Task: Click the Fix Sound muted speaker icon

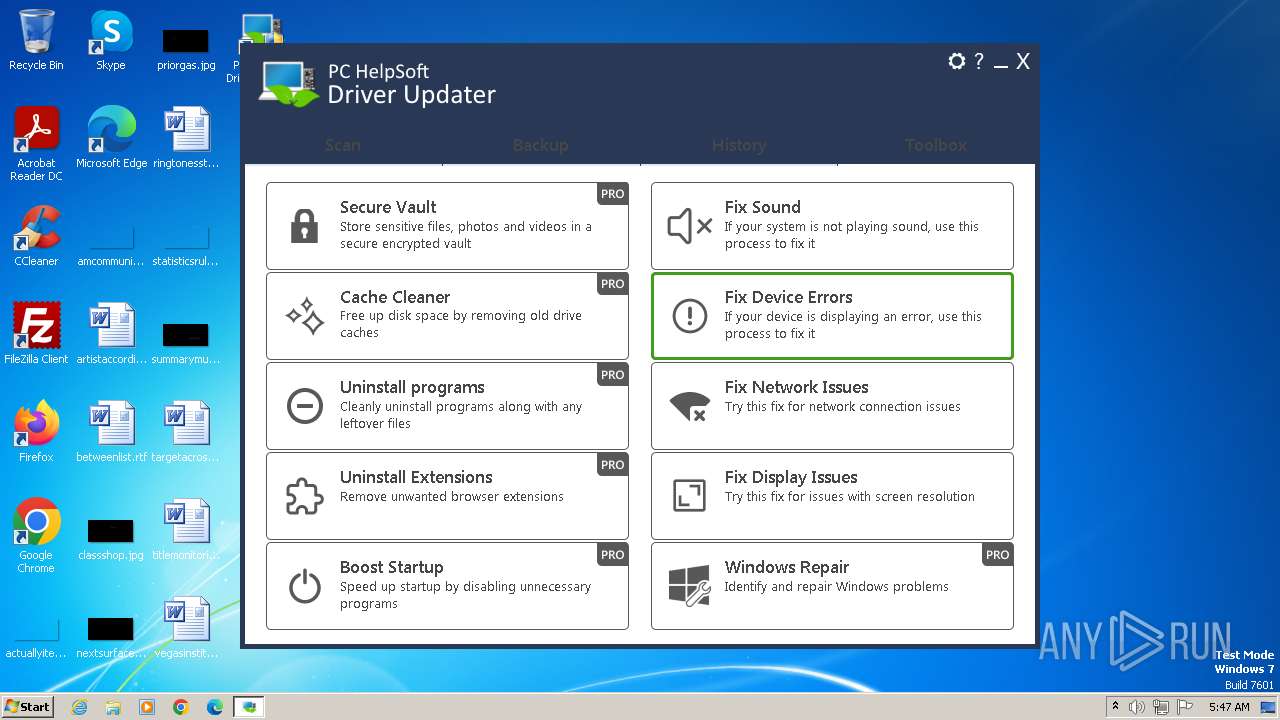Action: pos(690,227)
